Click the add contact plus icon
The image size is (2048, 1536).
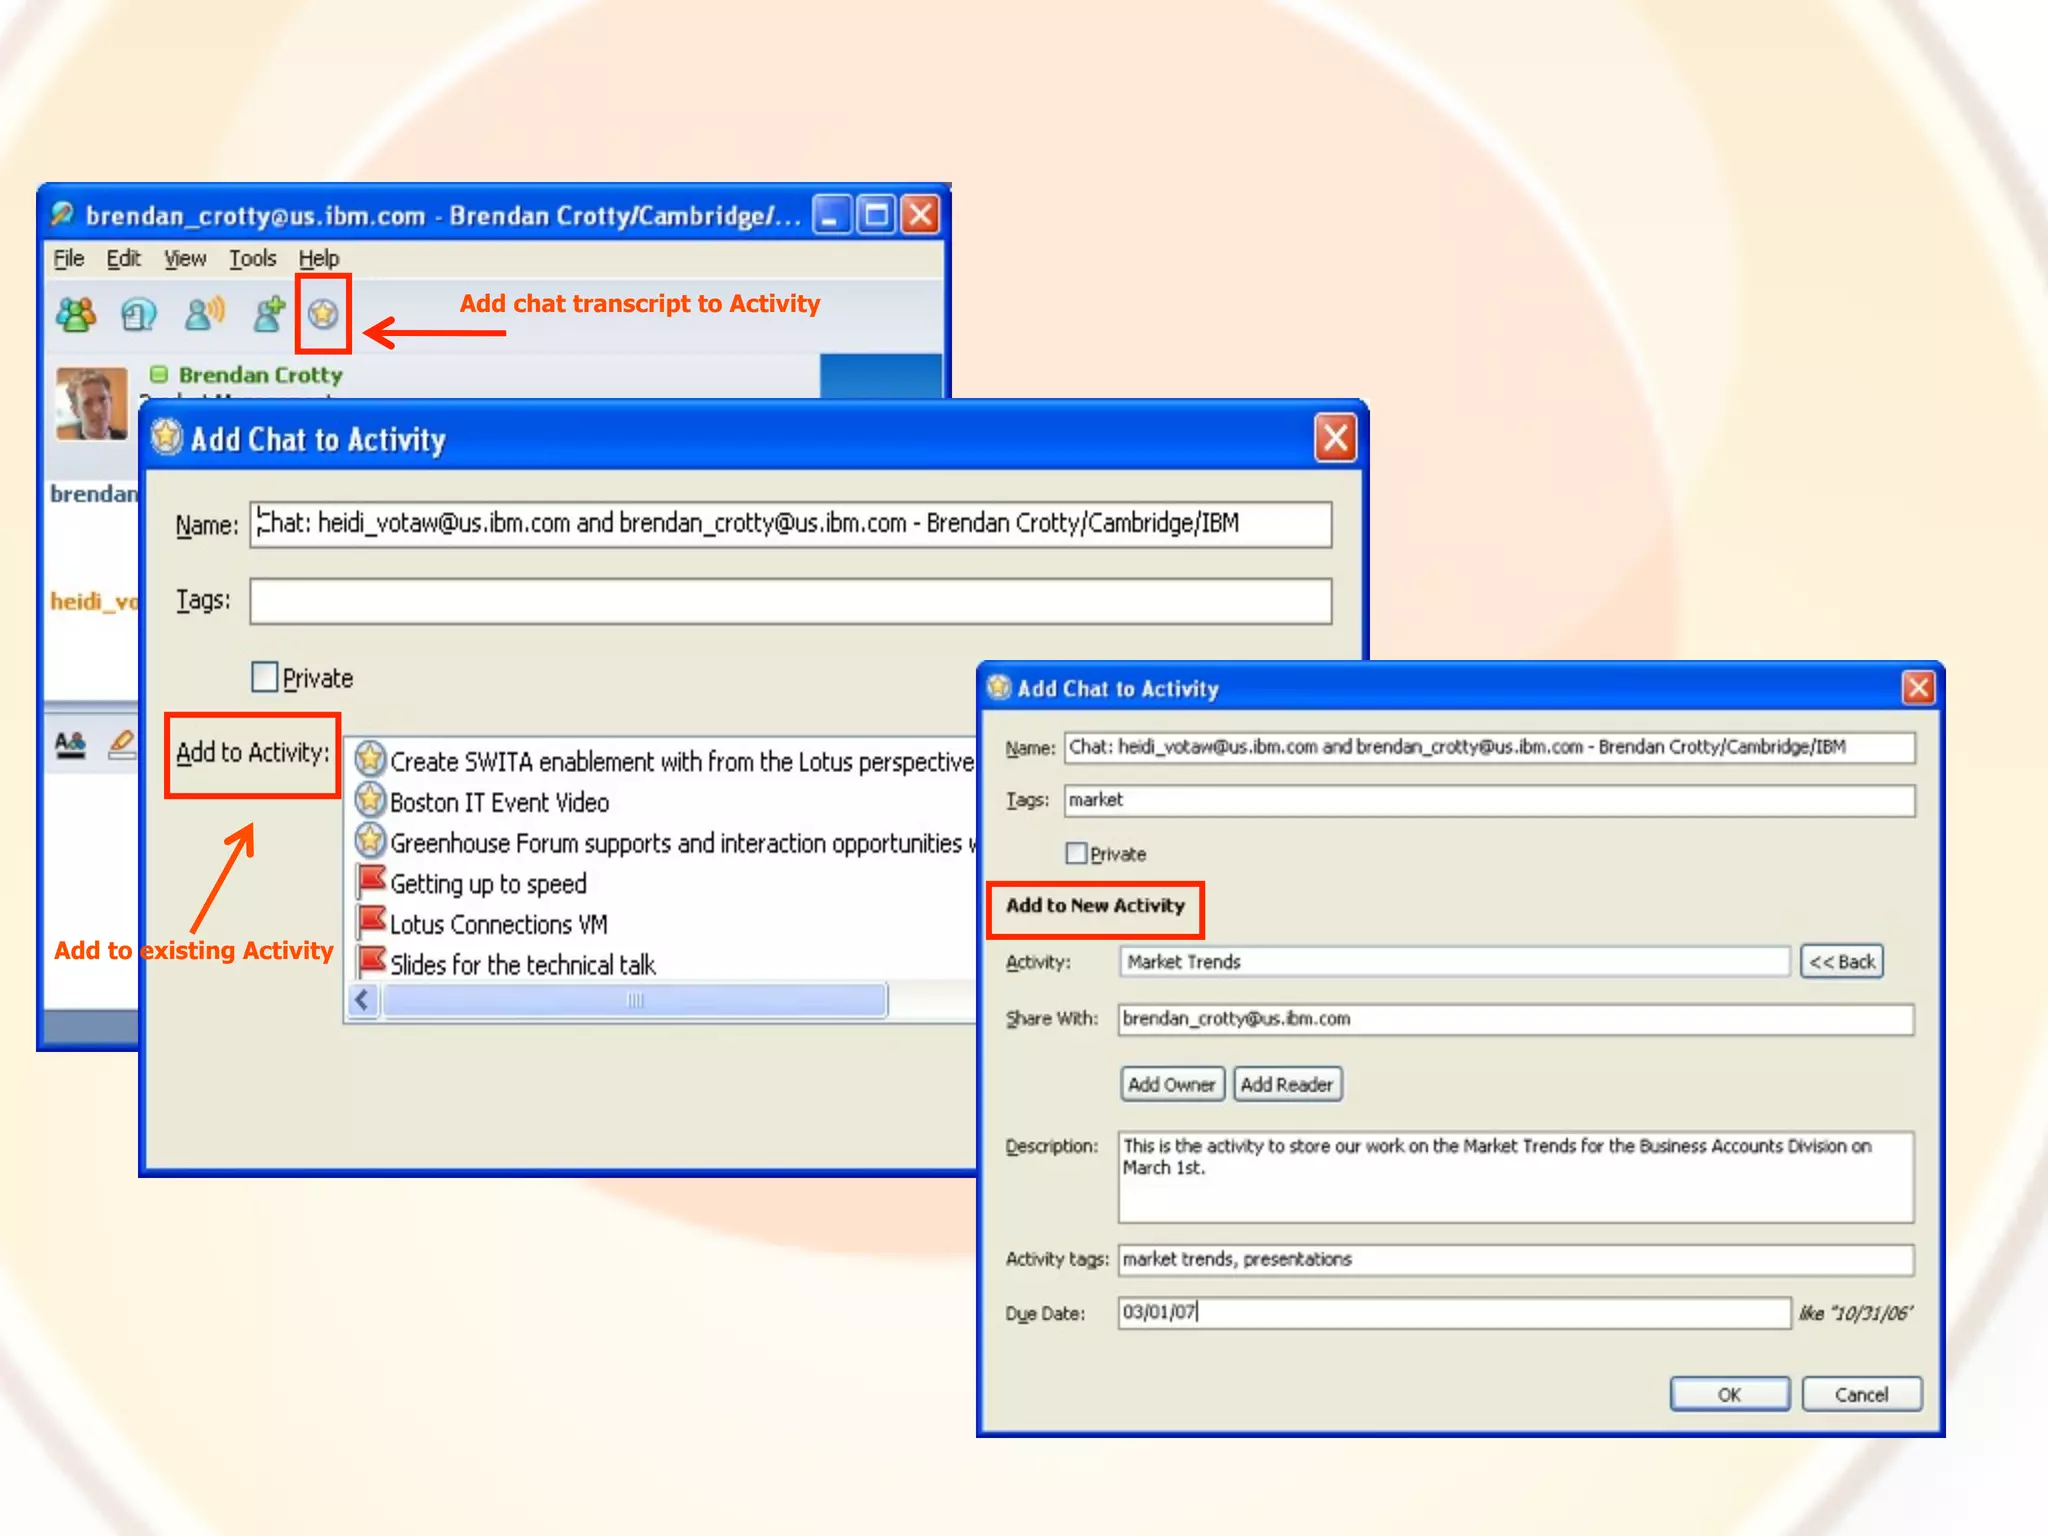pos(268,314)
